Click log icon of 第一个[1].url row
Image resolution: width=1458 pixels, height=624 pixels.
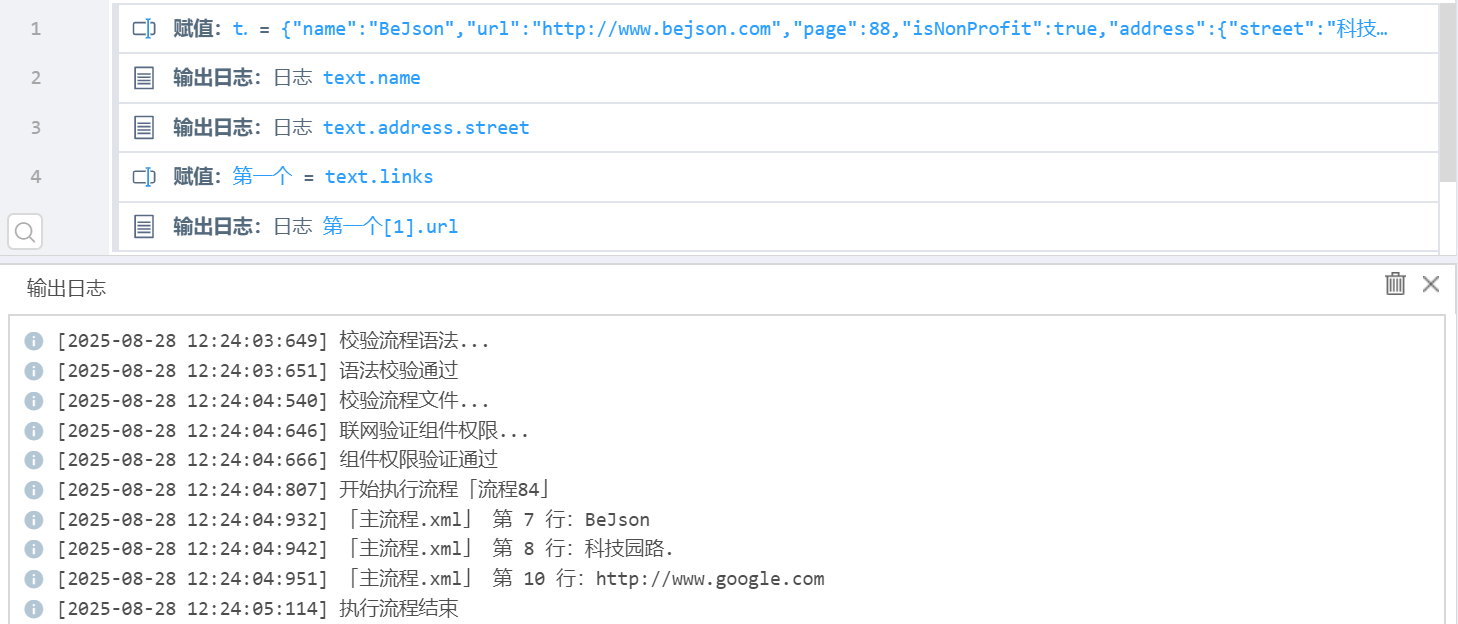144,227
